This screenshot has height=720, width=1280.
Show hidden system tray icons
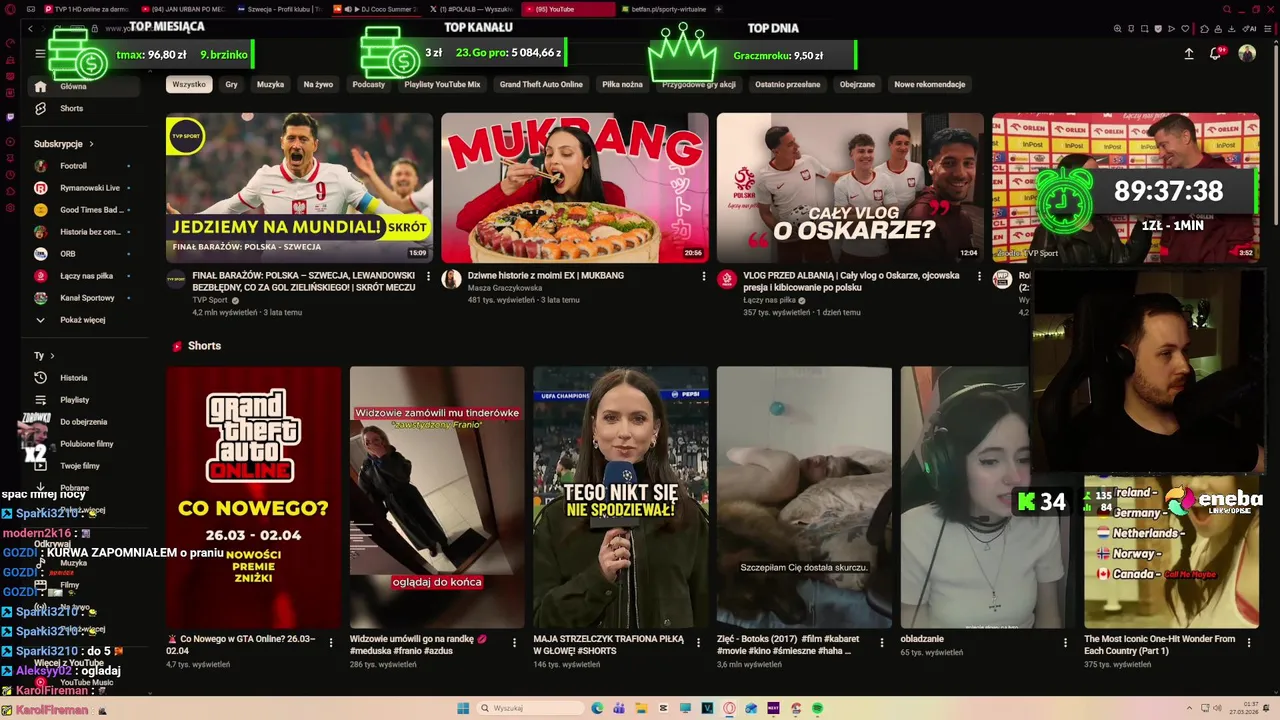coord(1189,708)
